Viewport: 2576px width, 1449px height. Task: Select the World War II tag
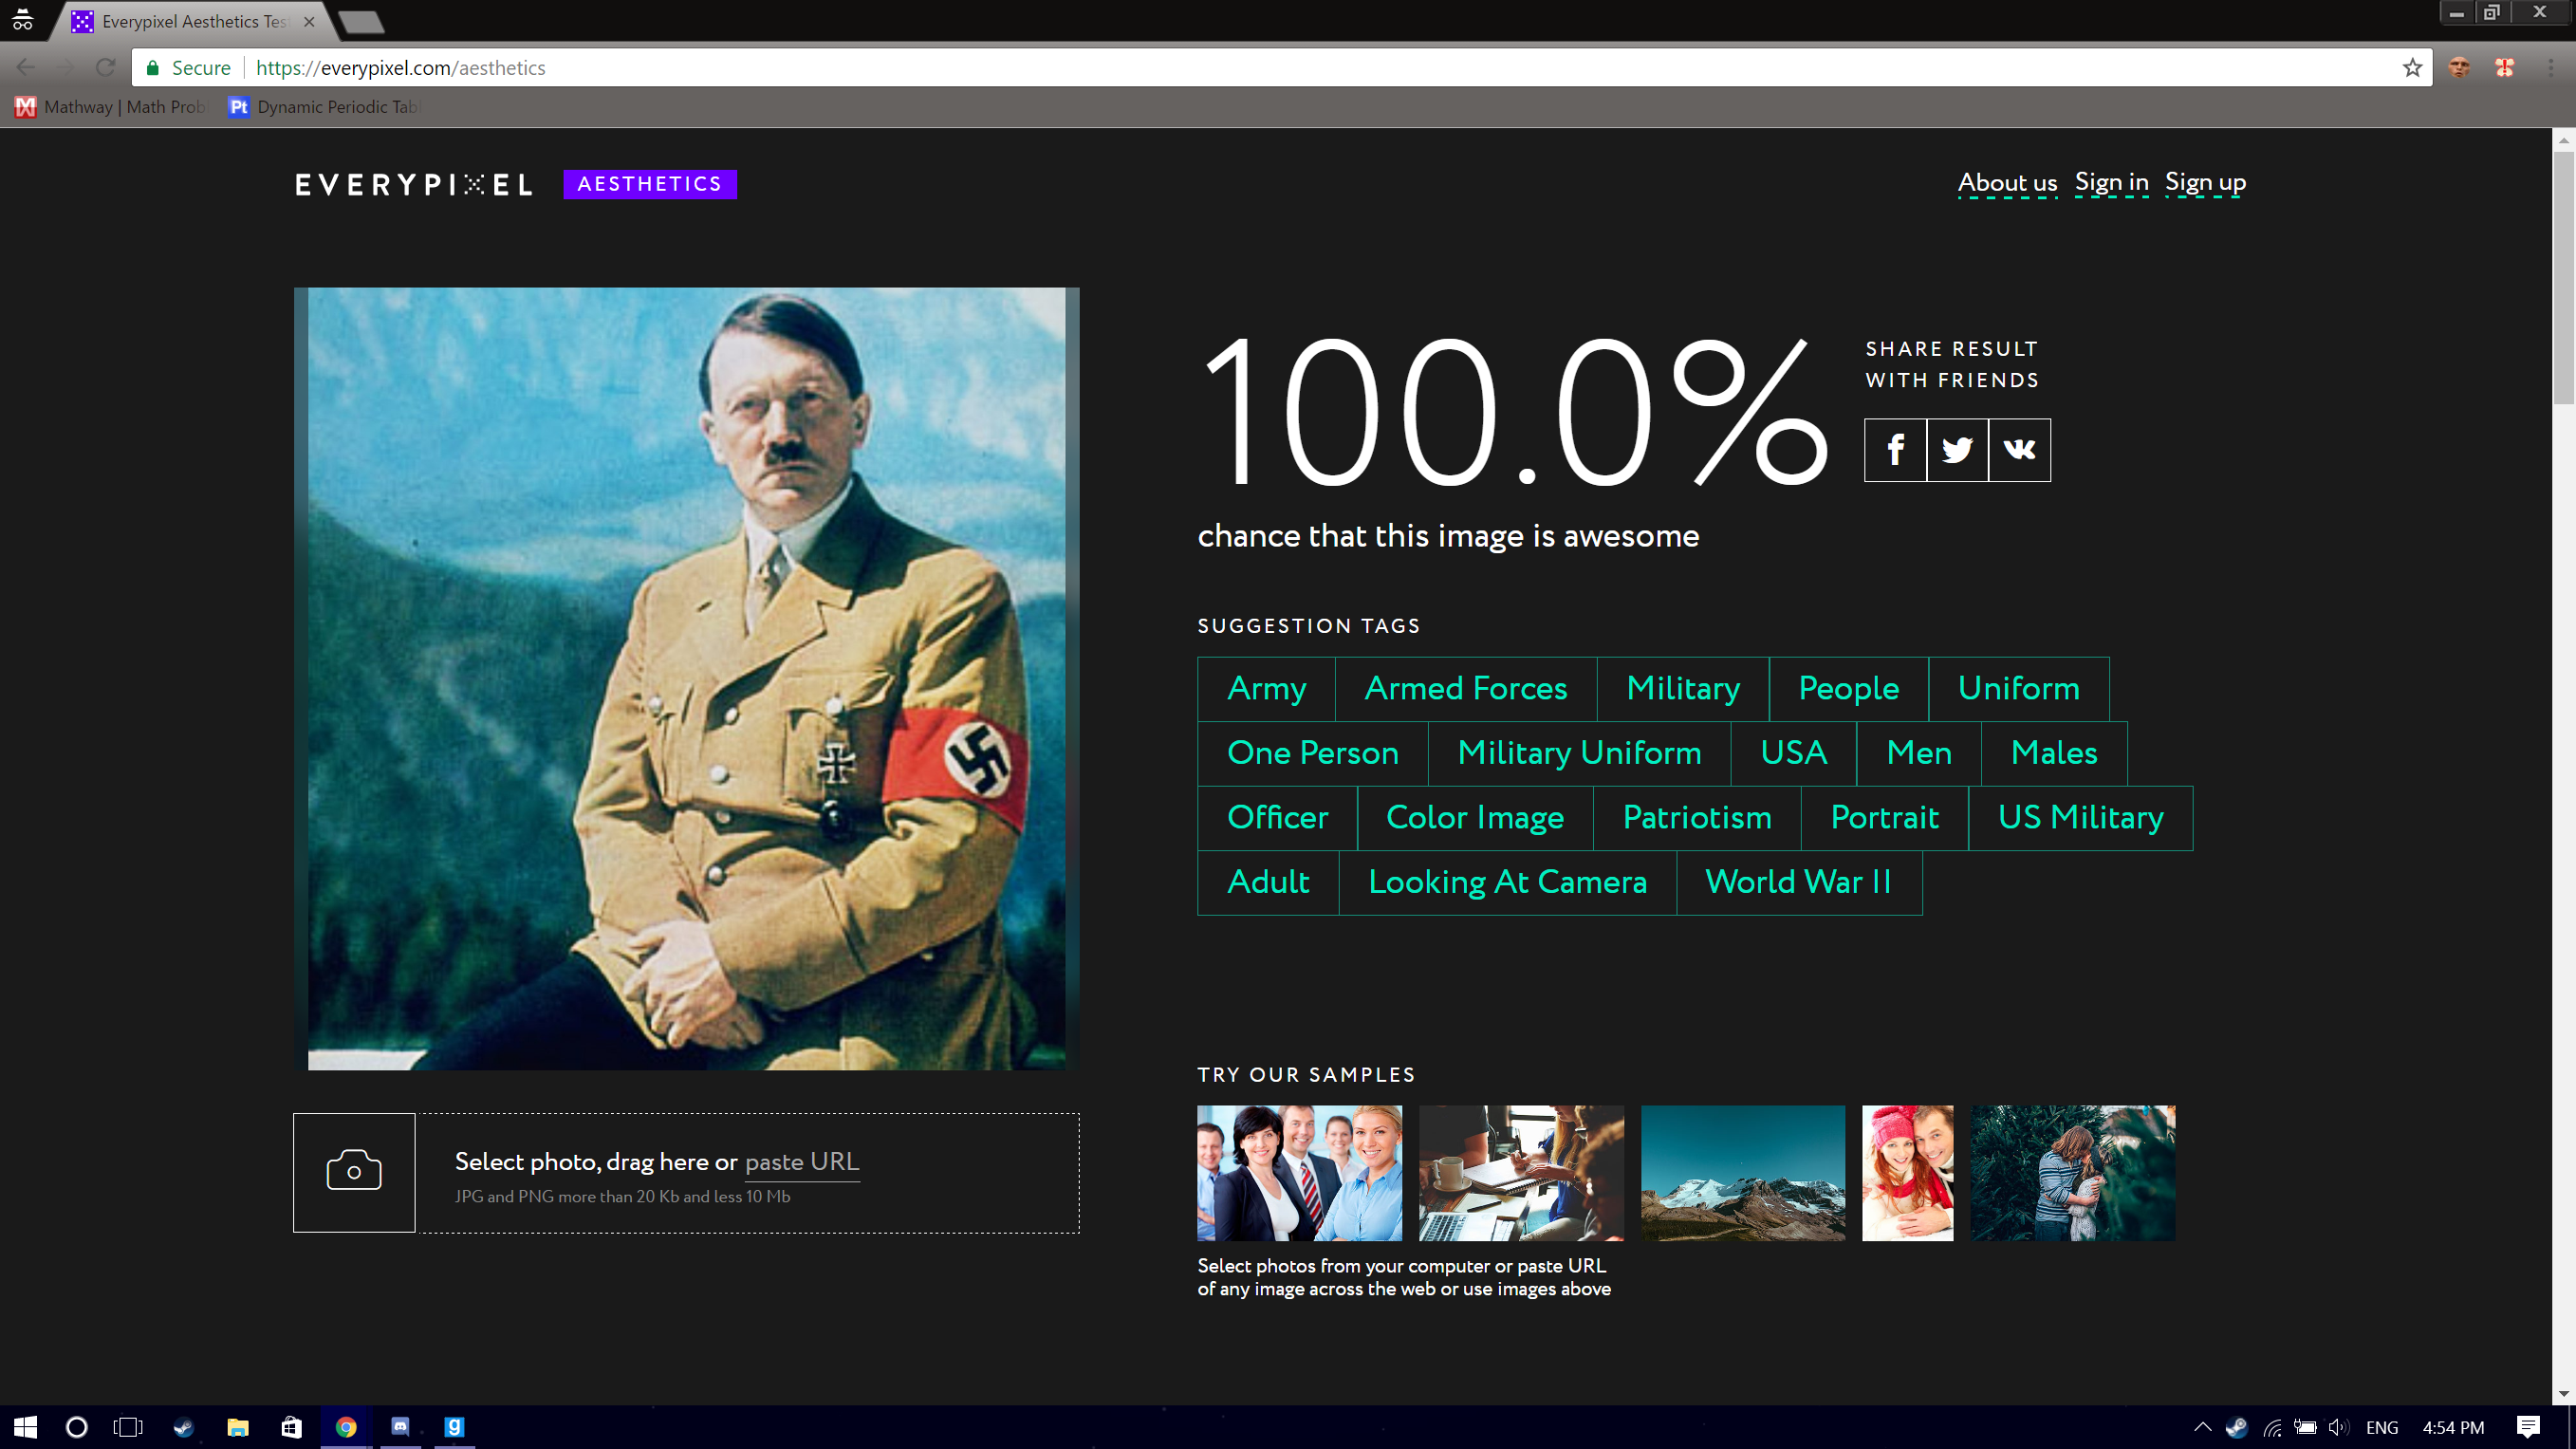point(1798,882)
